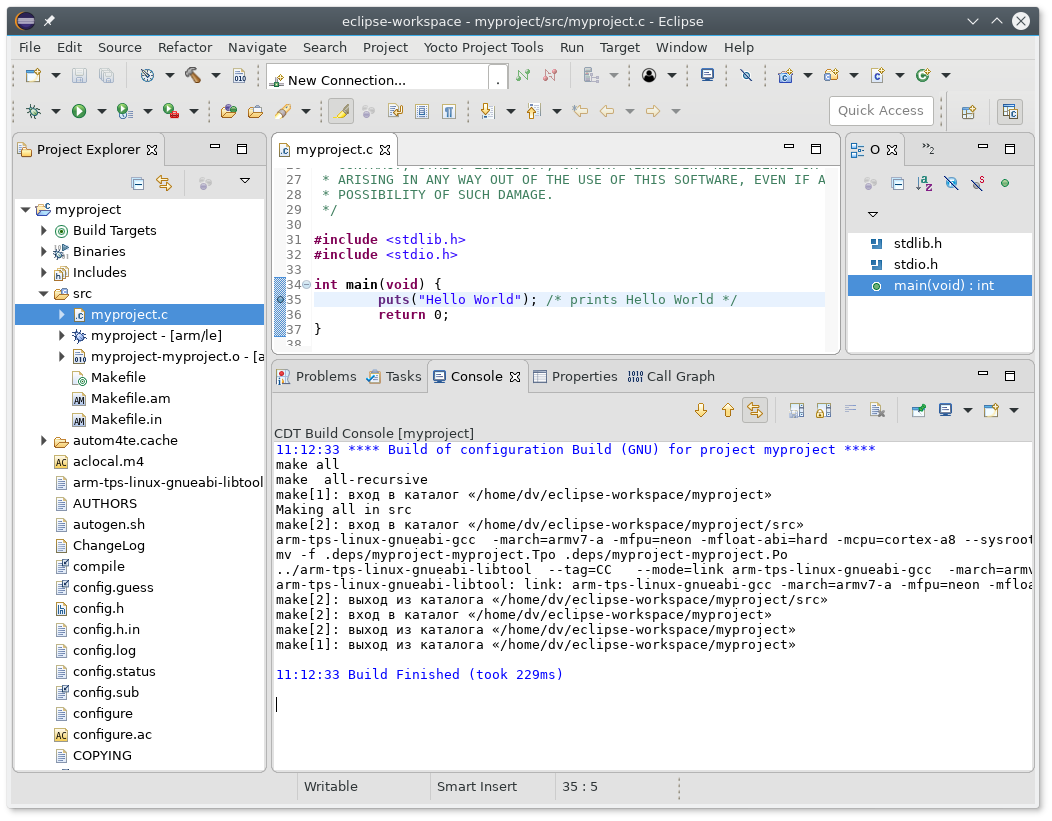
Task: Toggle Hide Fields in Outline view
Action: 951,183
